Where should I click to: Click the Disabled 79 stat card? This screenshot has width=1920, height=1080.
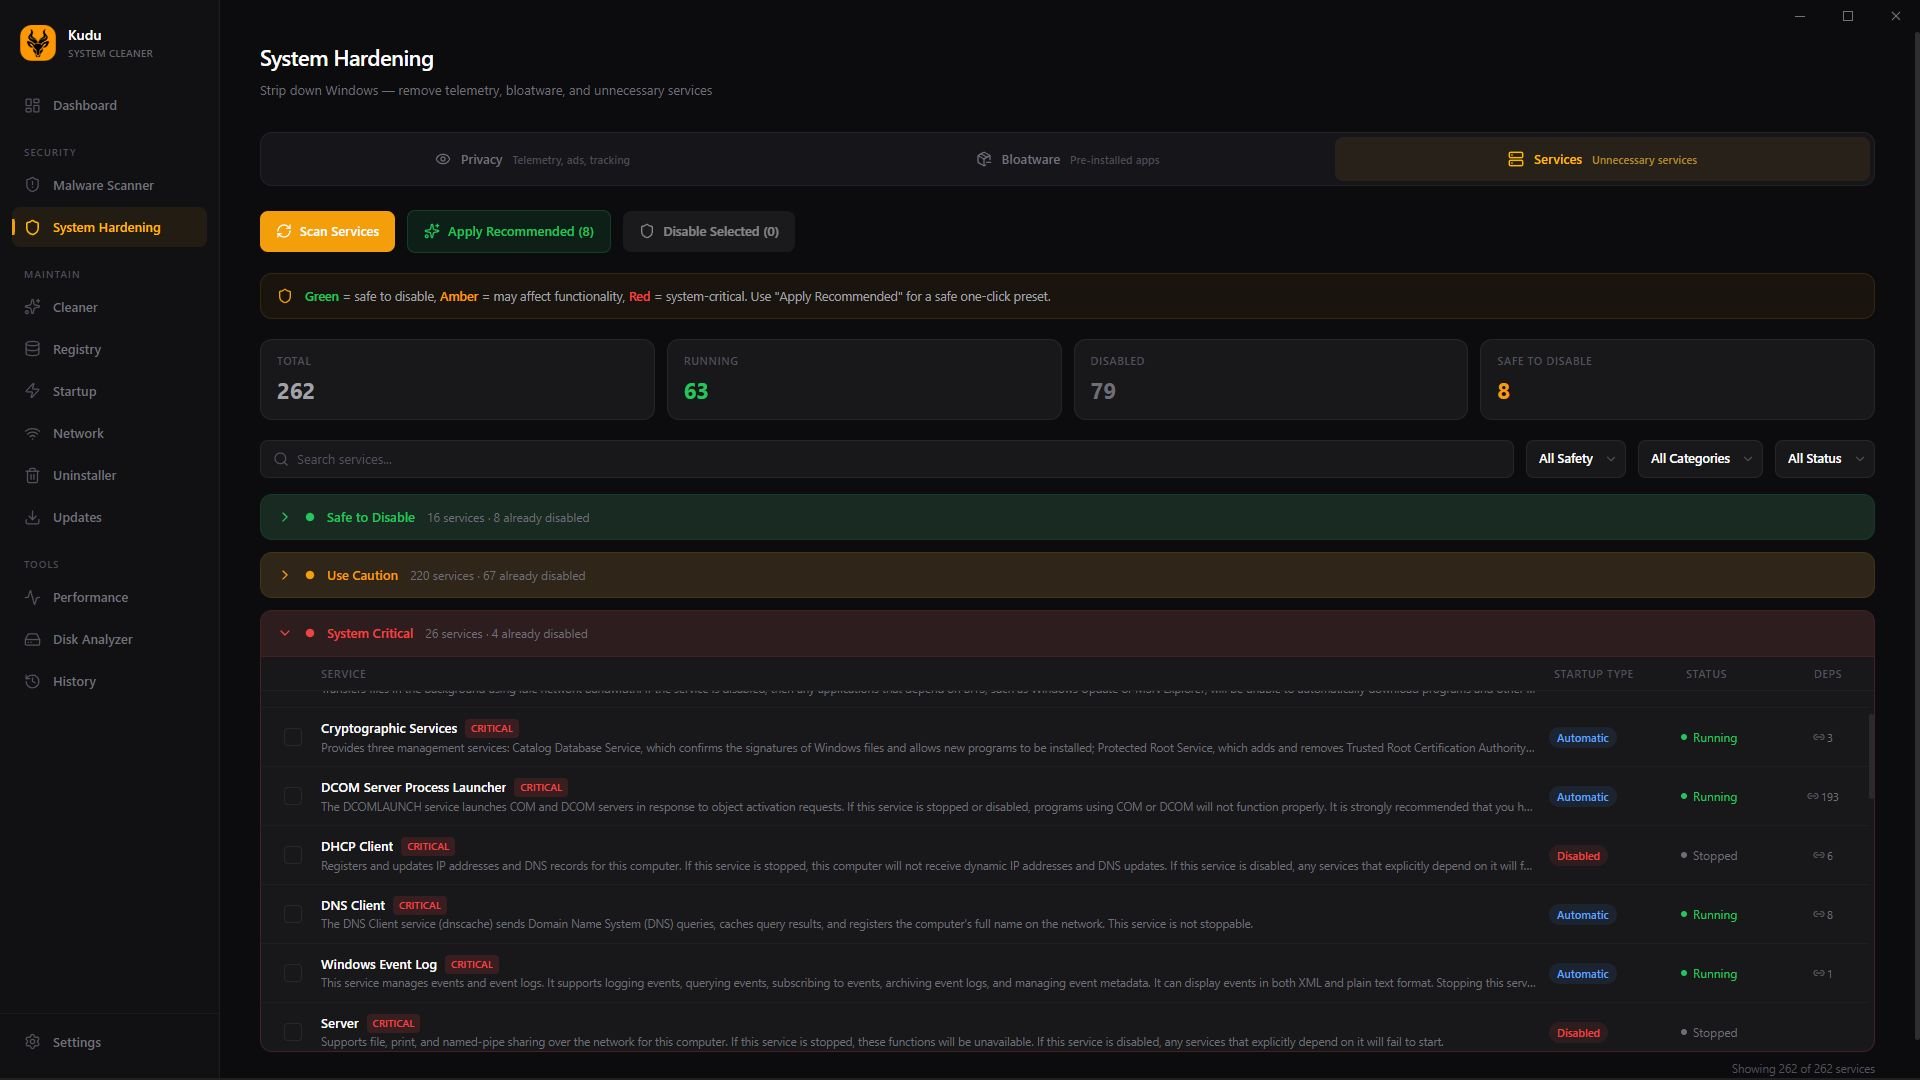click(x=1270, y=379)
